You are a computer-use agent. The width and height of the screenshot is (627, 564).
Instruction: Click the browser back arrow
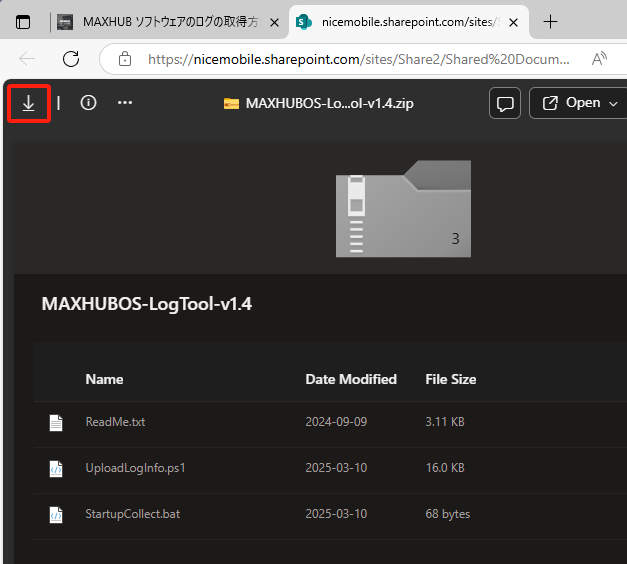27,59
